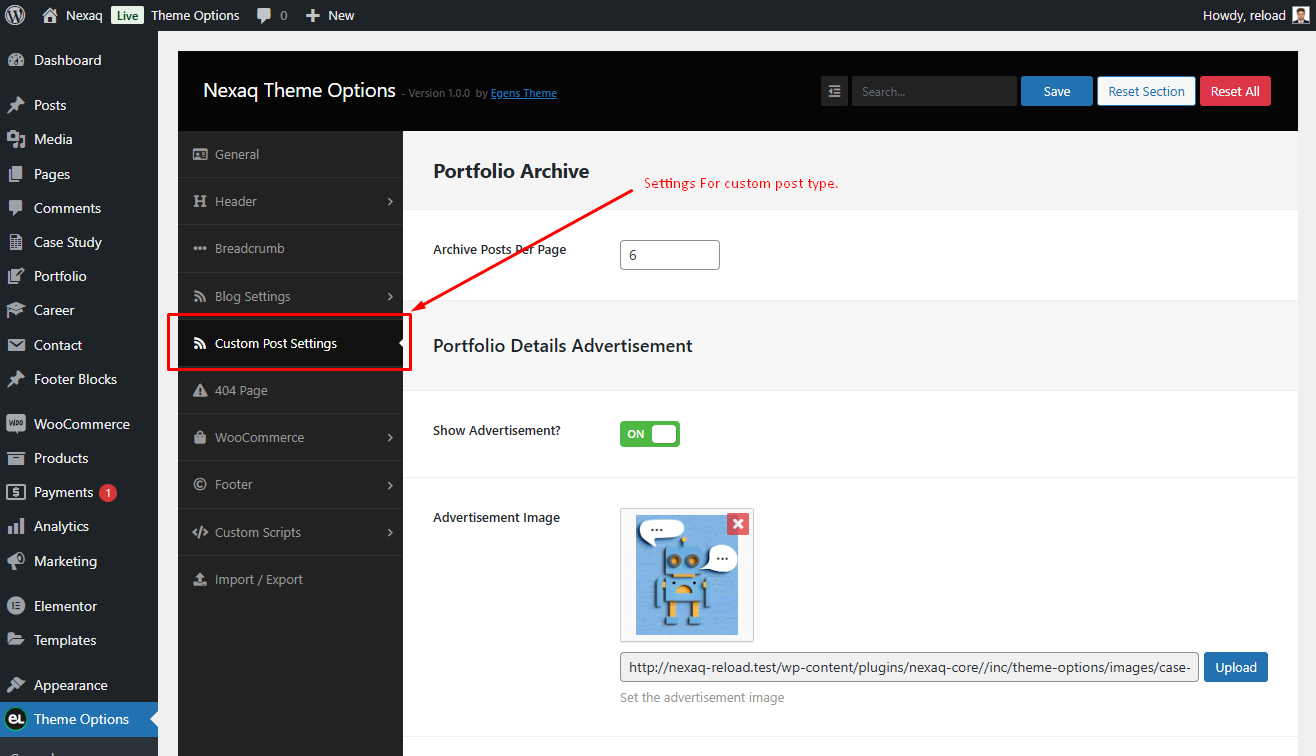1316x756 pixels.
Task: Click the Dashboard gauge icon
Action: [16, 60]
